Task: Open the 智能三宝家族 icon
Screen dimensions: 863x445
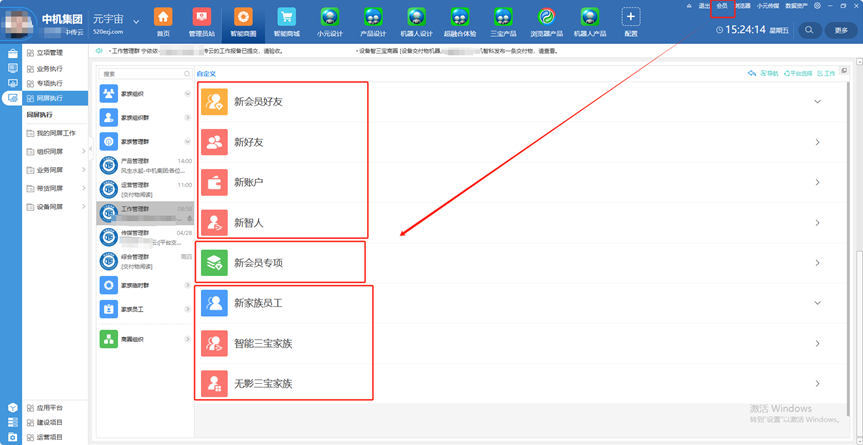Action: tap(214, 344)
